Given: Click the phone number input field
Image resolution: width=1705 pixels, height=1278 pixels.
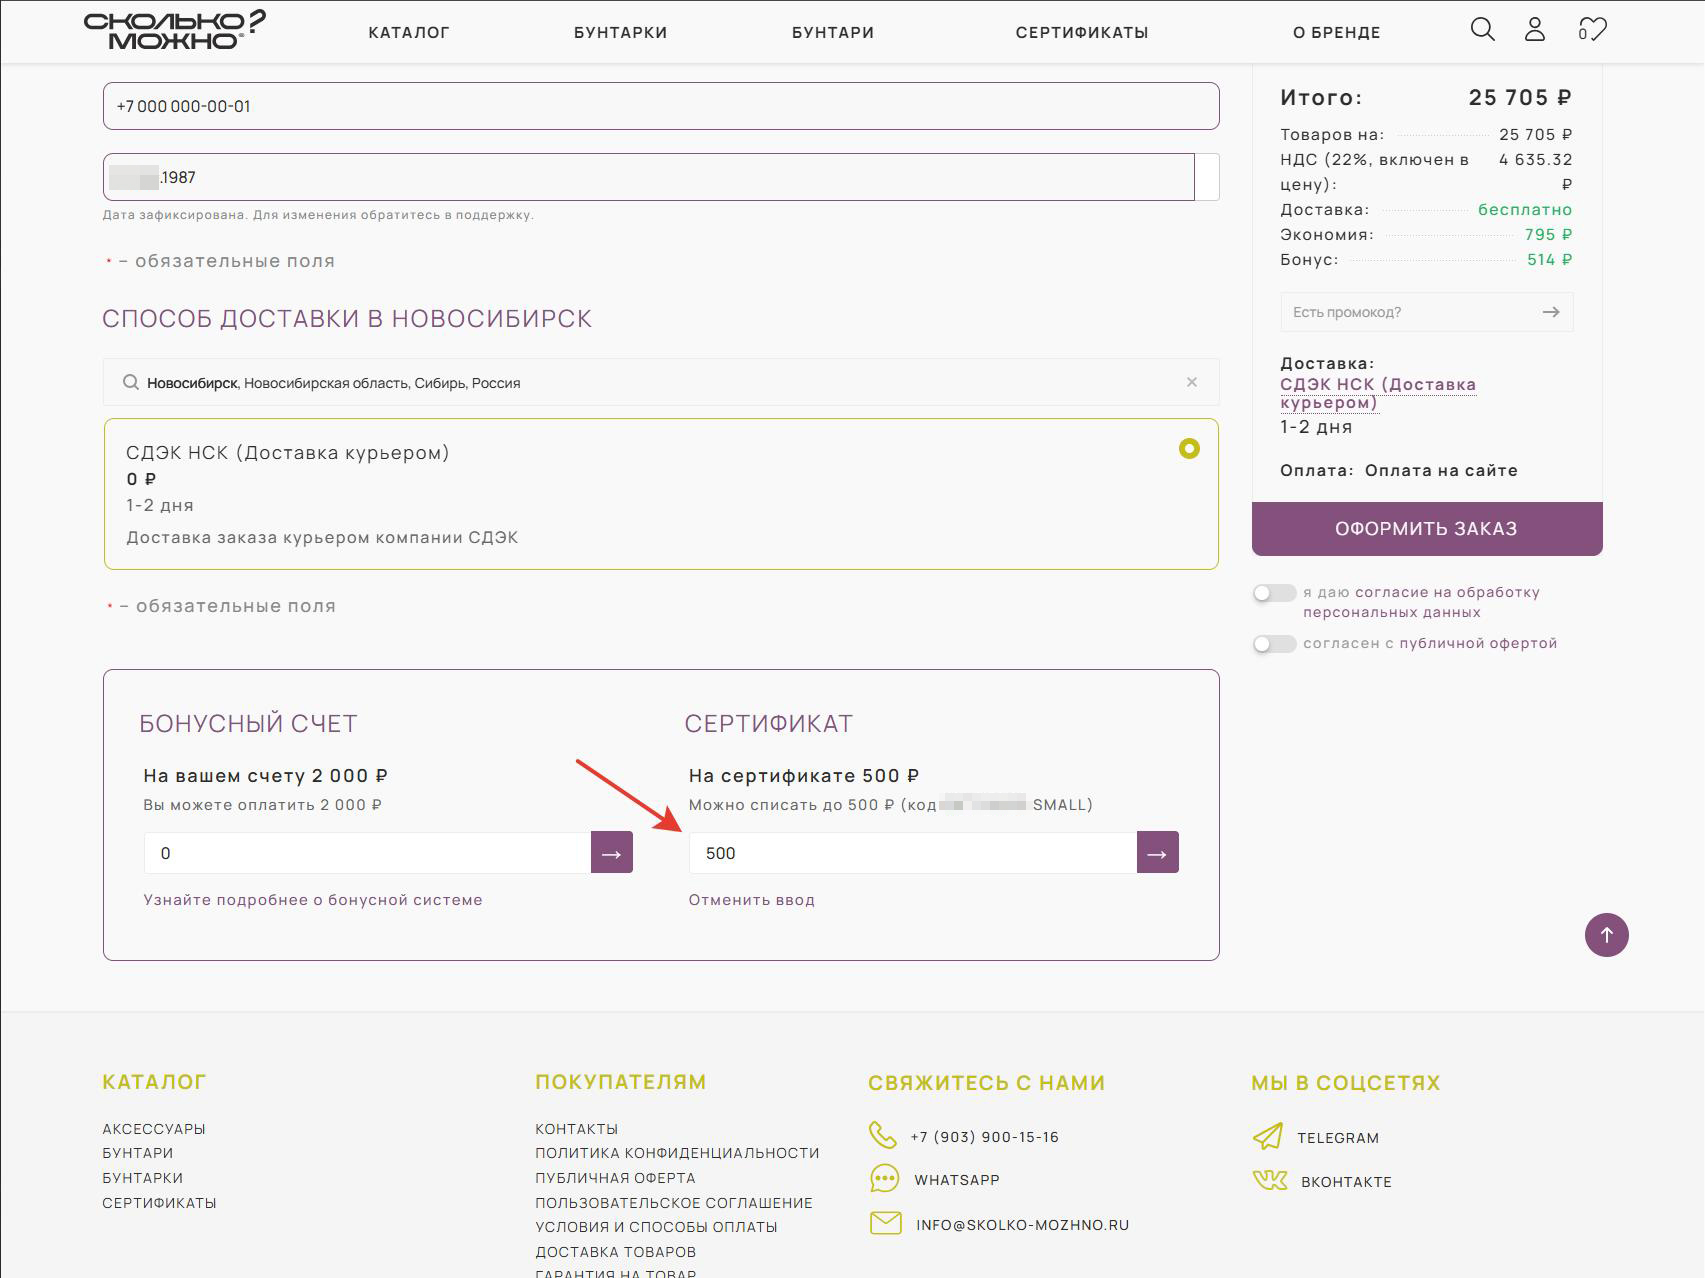Looking at the screenshot, I should [x=661, y=106].
